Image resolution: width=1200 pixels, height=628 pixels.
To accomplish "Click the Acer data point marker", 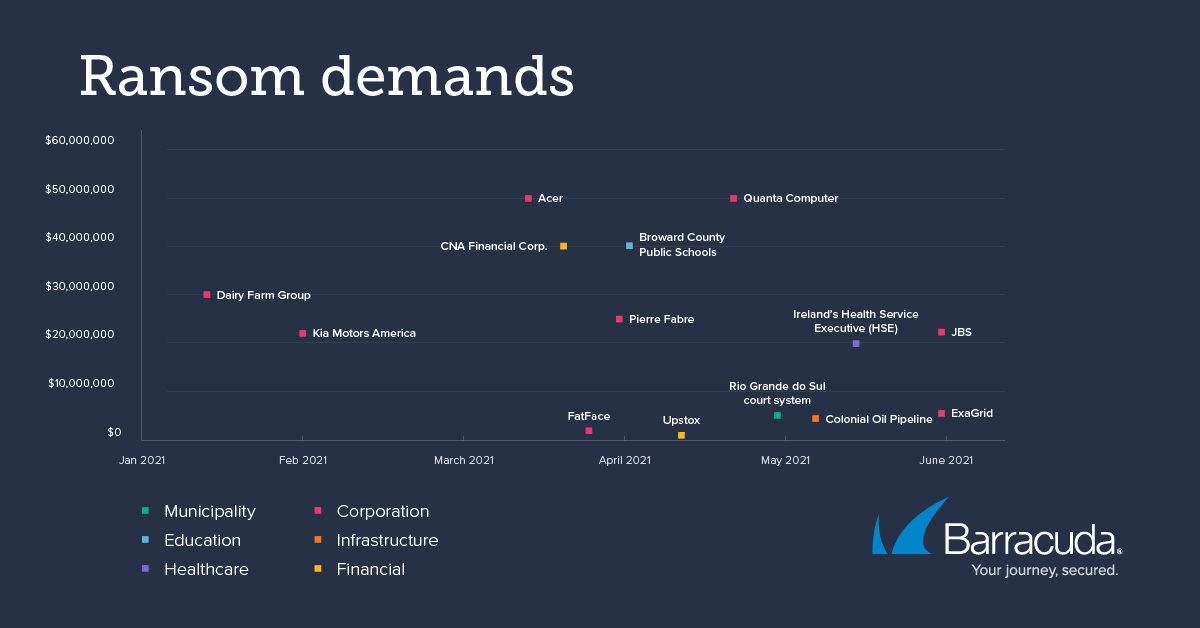I will [x=528, y=198].
